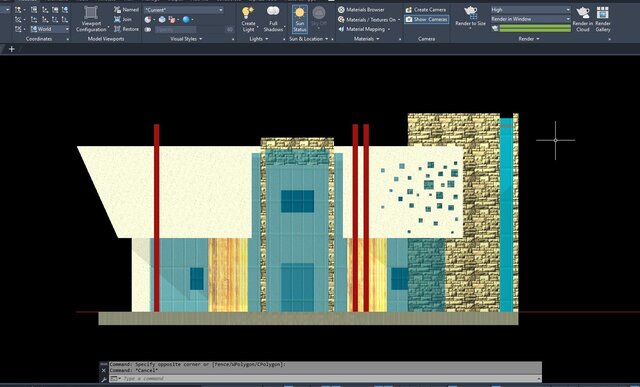This screenshot has width=640, height=387.
Task: Click the Coordinates panel label
Action: click(39, 39)
